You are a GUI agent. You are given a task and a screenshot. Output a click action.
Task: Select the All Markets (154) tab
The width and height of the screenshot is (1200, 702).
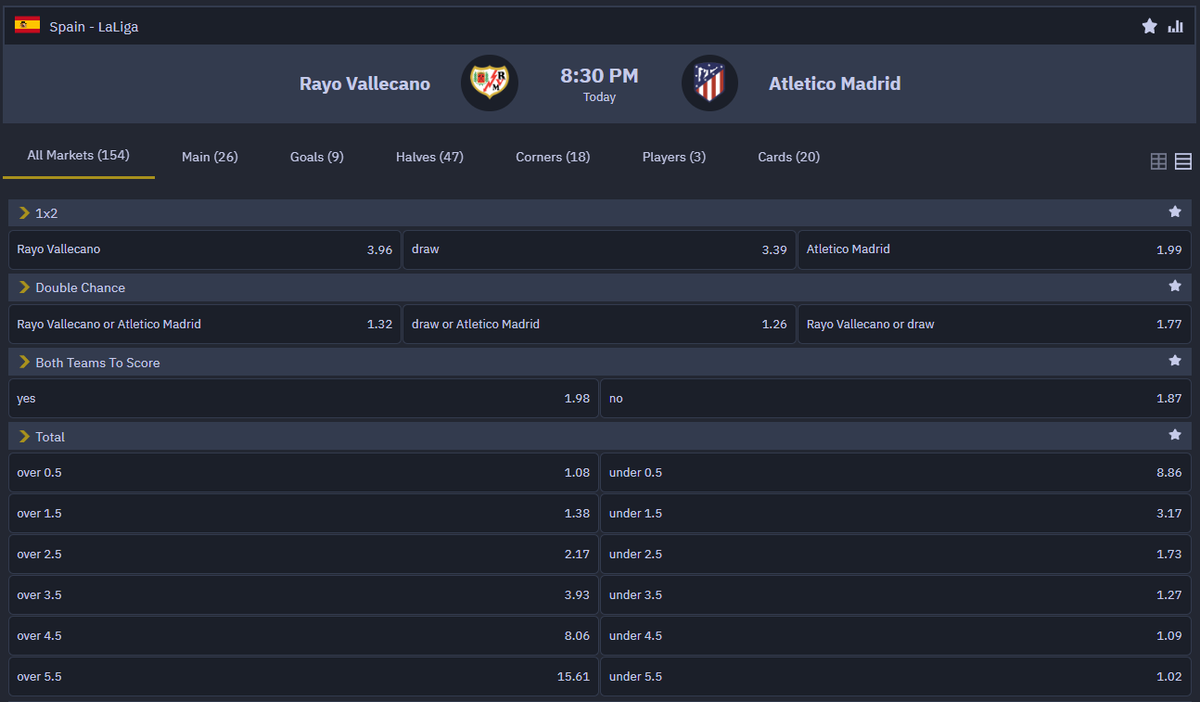click(x=78, y=156)
